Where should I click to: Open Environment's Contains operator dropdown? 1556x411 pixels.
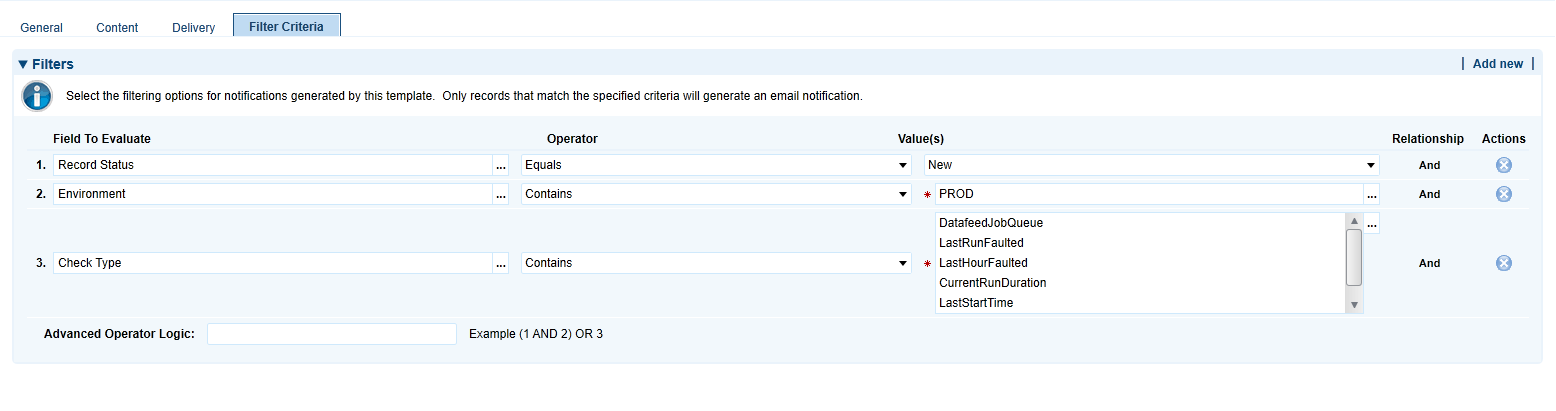tap(716, 194)
